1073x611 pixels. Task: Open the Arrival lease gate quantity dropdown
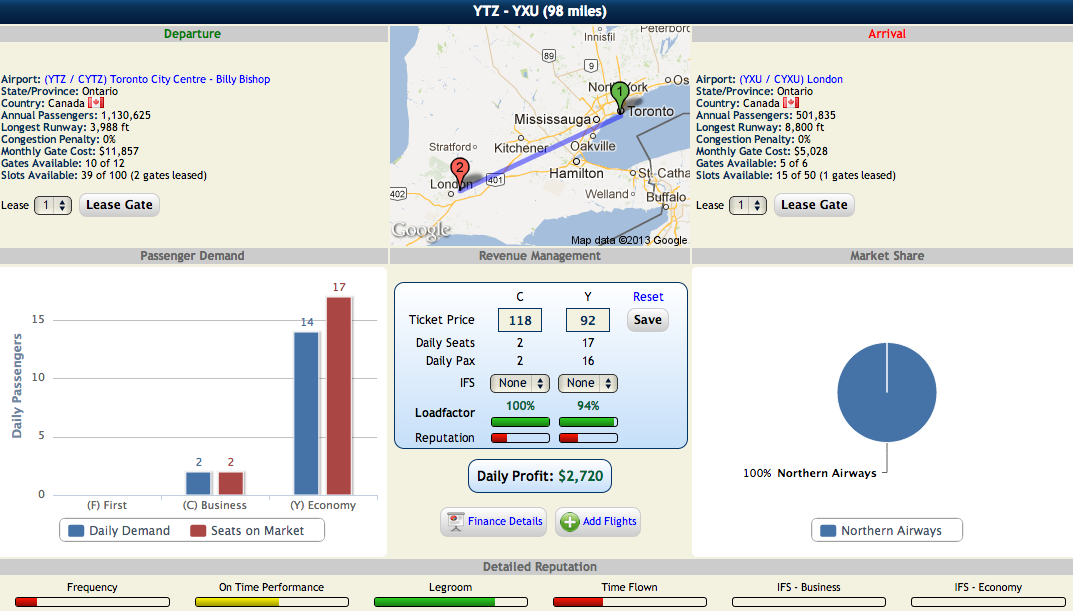(x=748, y=205)
